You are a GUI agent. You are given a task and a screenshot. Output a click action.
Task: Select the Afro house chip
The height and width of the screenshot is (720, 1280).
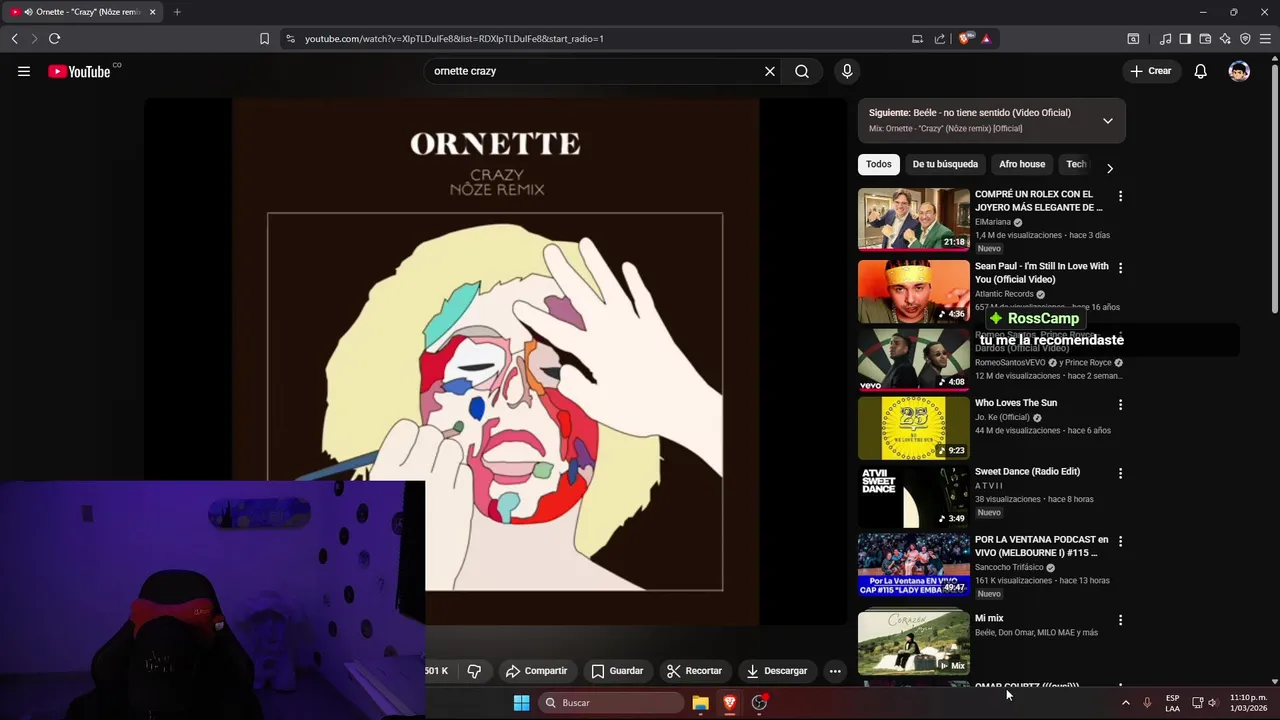pos(1022,164)
